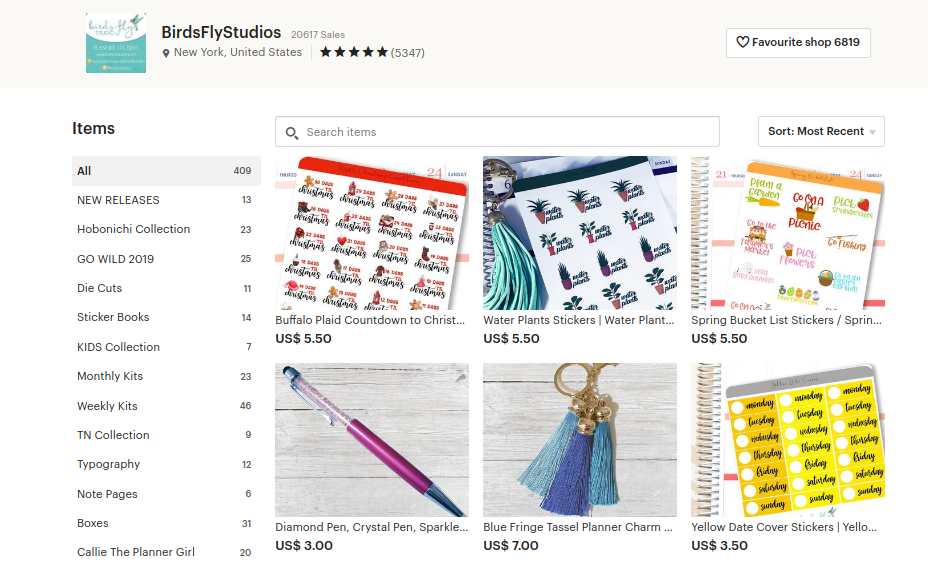Click the search magnifier icon
Viewport: 928px width, 564px height.
point(292,133)
